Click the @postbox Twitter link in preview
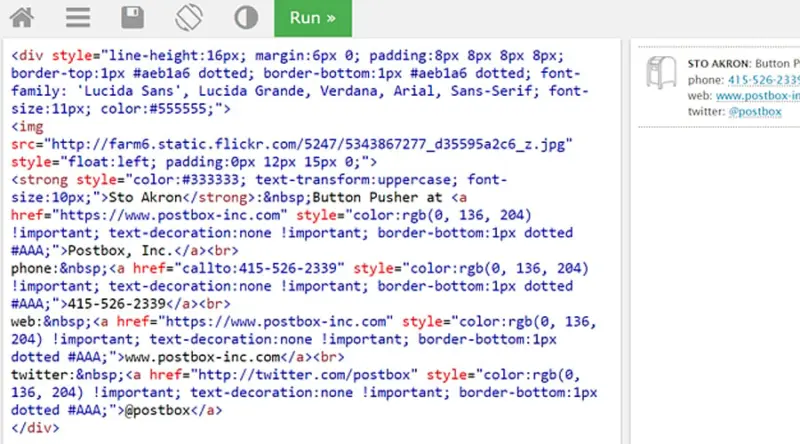 point(755,111)
